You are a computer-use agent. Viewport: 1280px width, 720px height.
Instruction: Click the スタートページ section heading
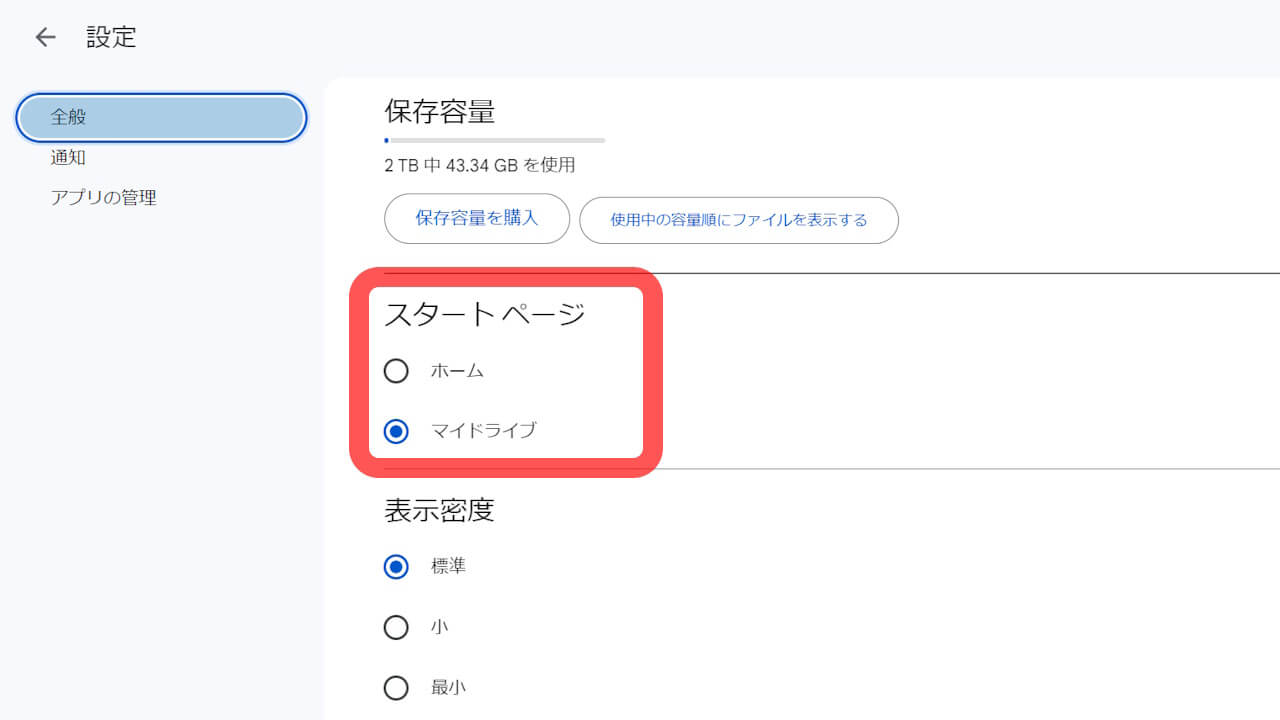(484, 314)
